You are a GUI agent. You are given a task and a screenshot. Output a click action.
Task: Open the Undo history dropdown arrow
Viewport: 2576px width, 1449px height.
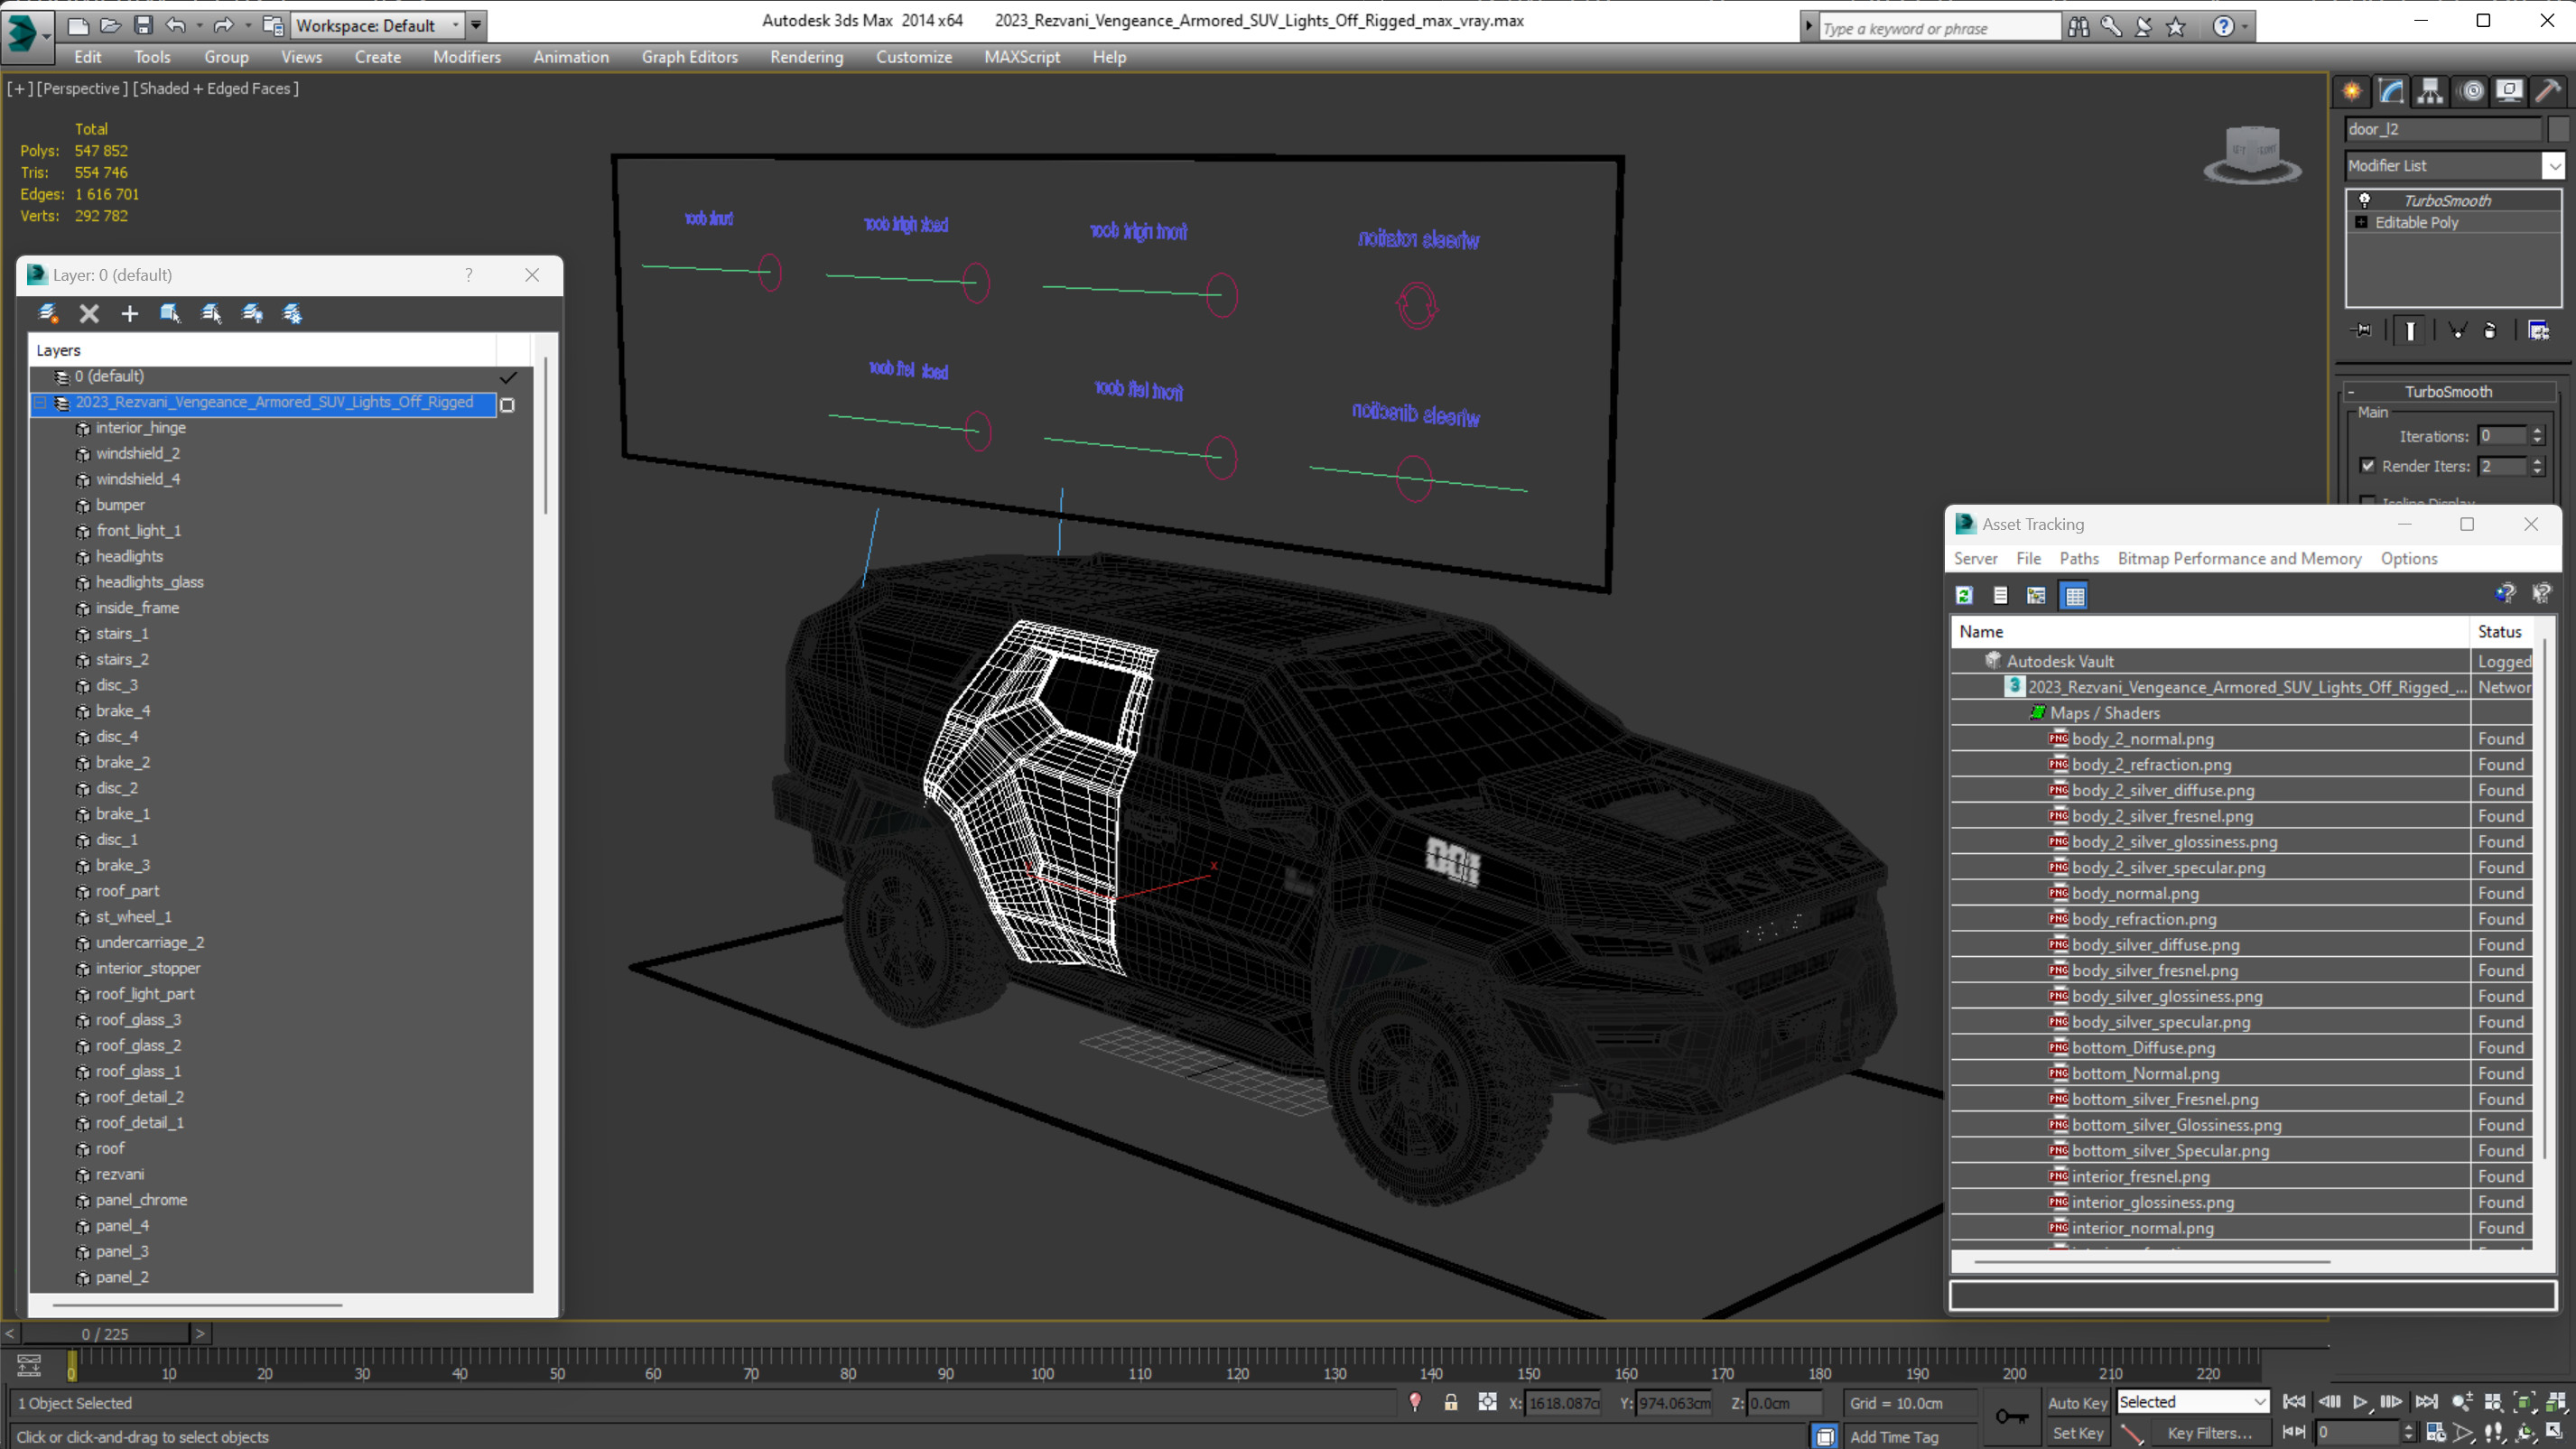pyautogui.click(x=199, y=25)
